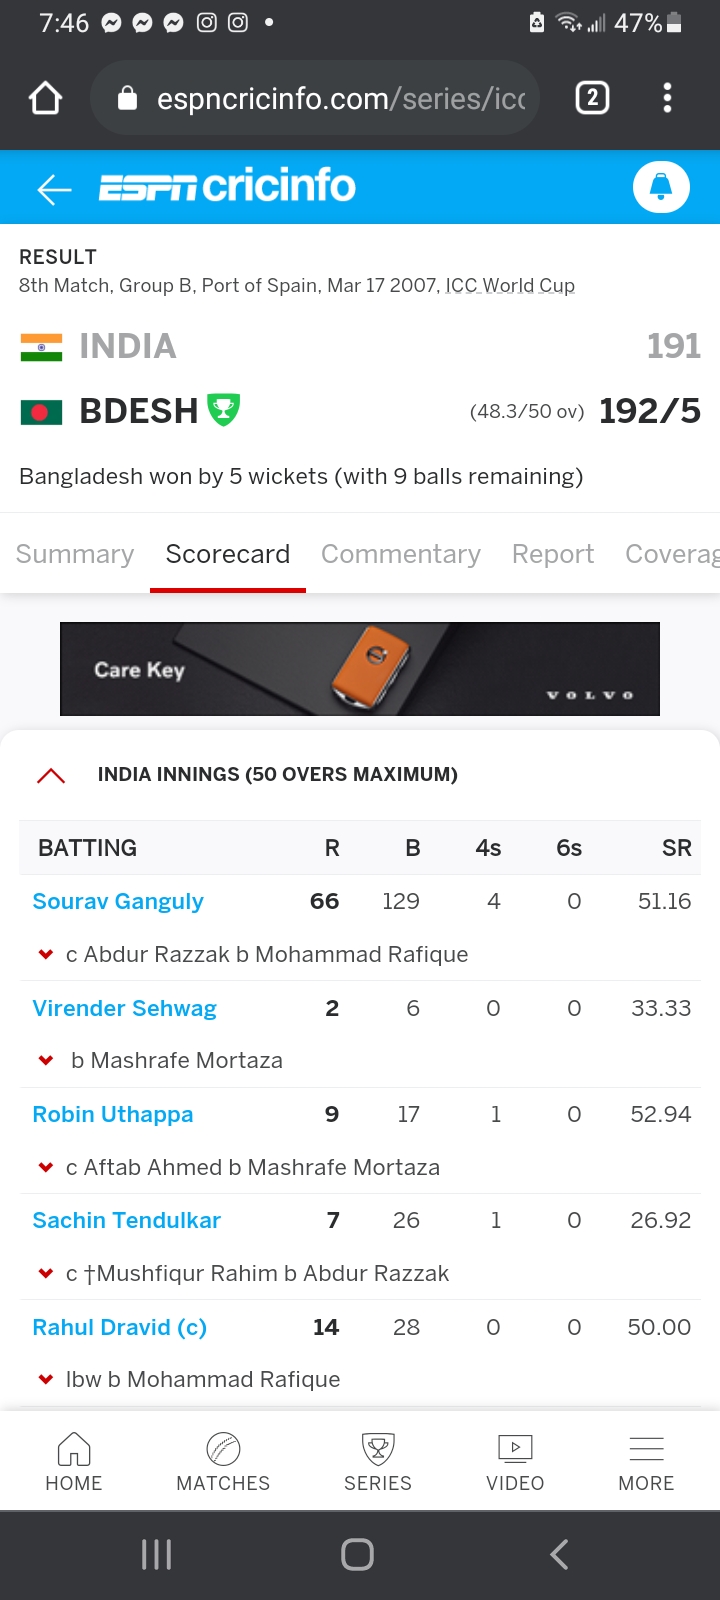Switch to the Summary tab
The width and height of the screenshot is (720, 1600).
pos(75,554)
